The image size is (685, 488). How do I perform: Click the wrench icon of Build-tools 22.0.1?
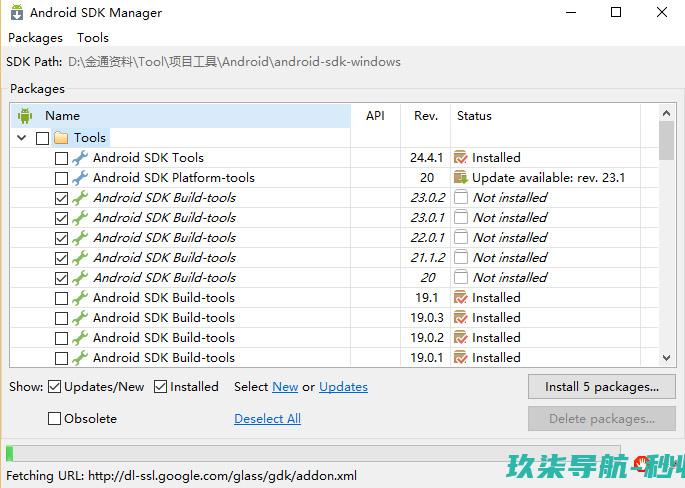tap(80, 238)
